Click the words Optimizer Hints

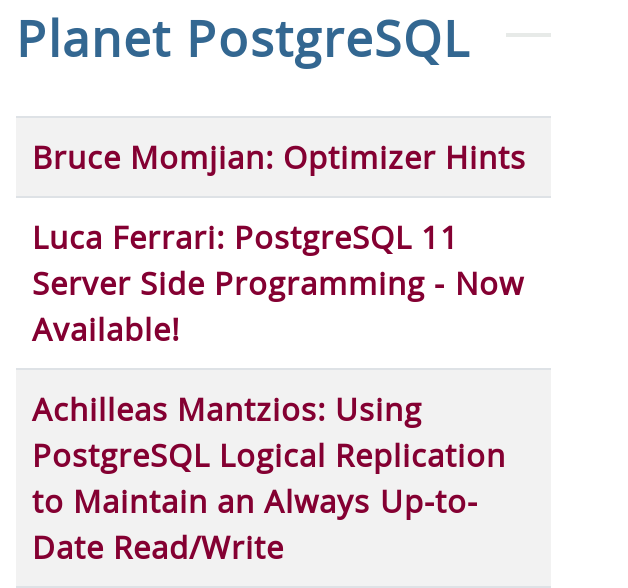pos(405,158)
